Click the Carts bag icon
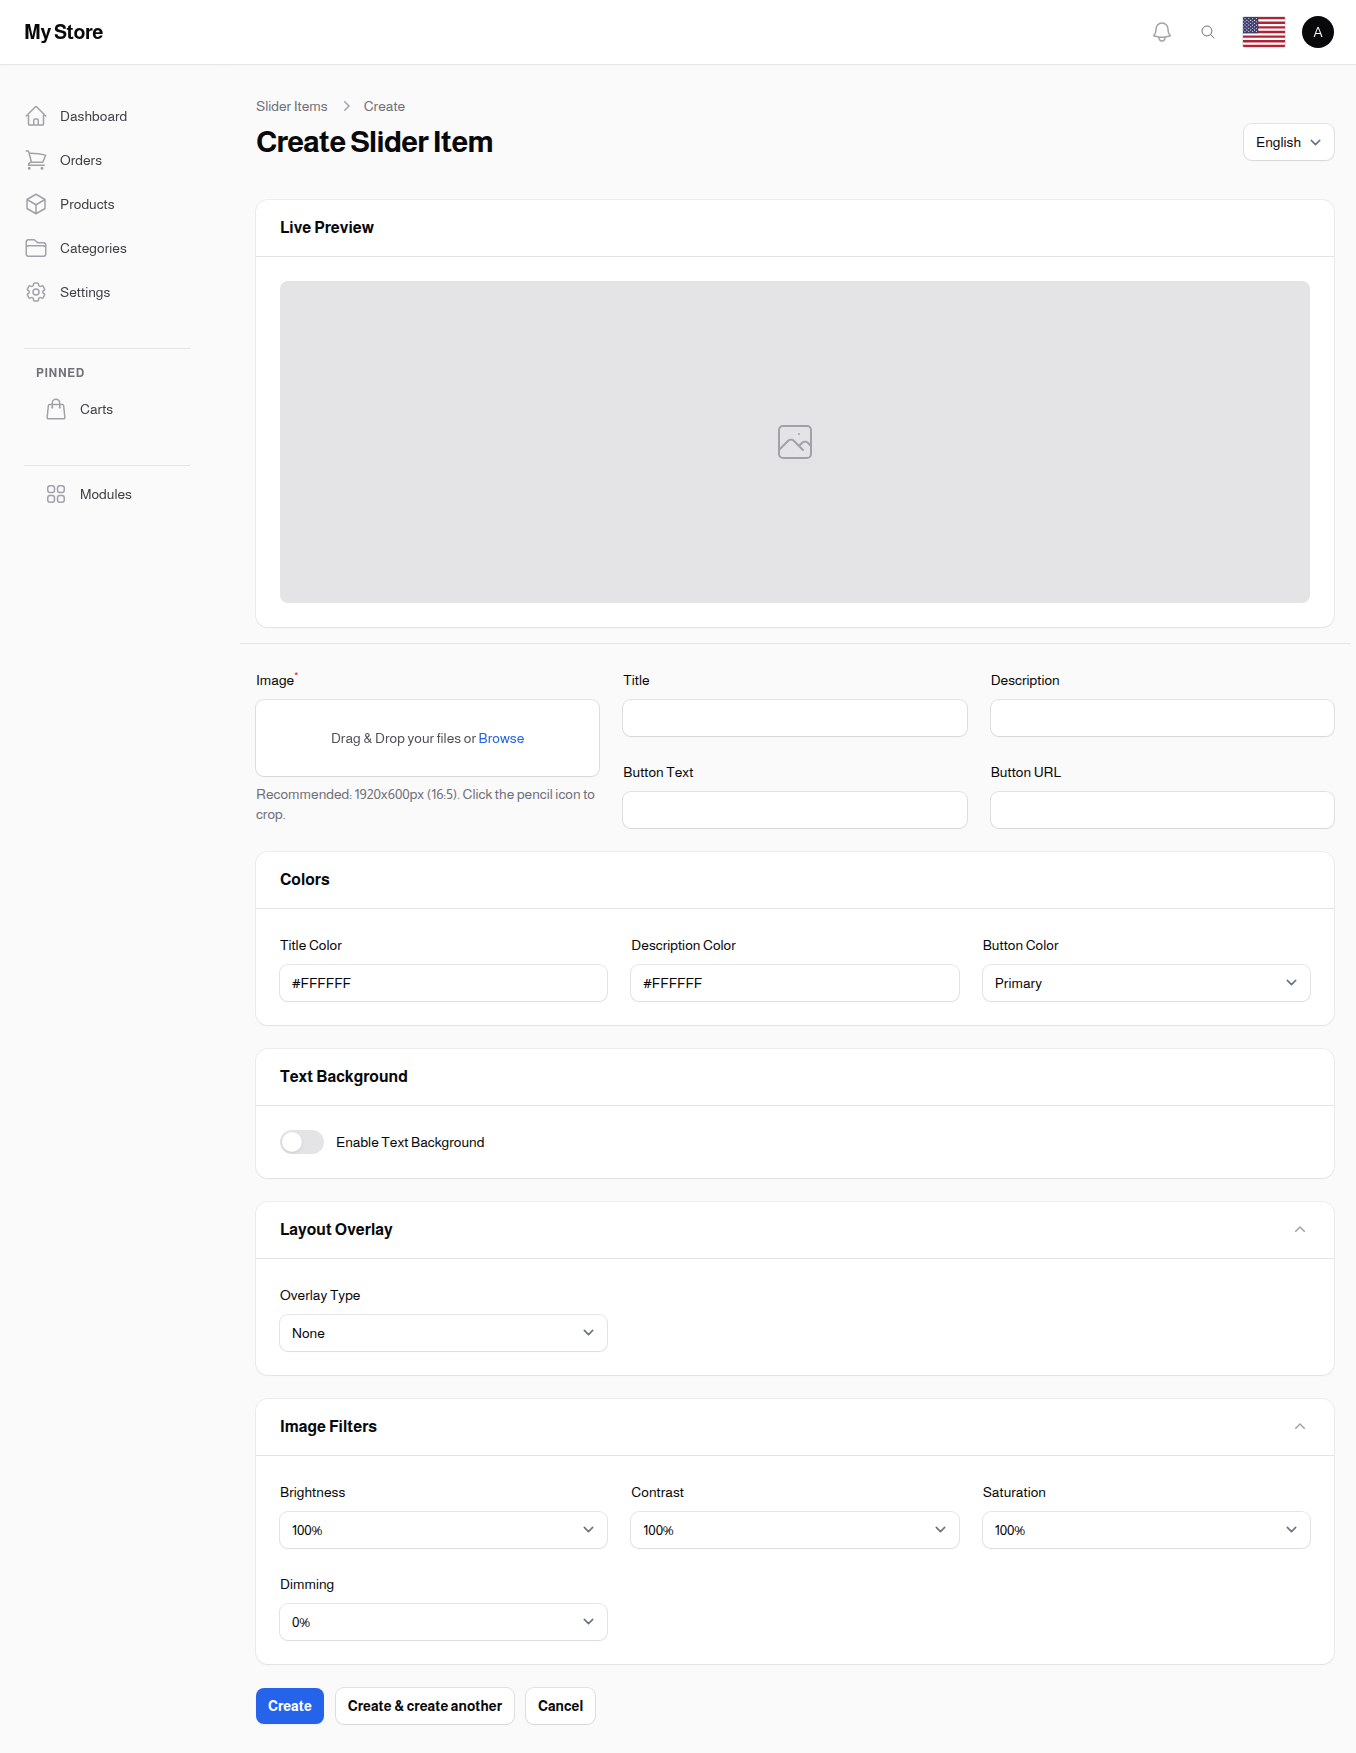The height and width of the screenshot is (1753, 1356). (56, 409)
